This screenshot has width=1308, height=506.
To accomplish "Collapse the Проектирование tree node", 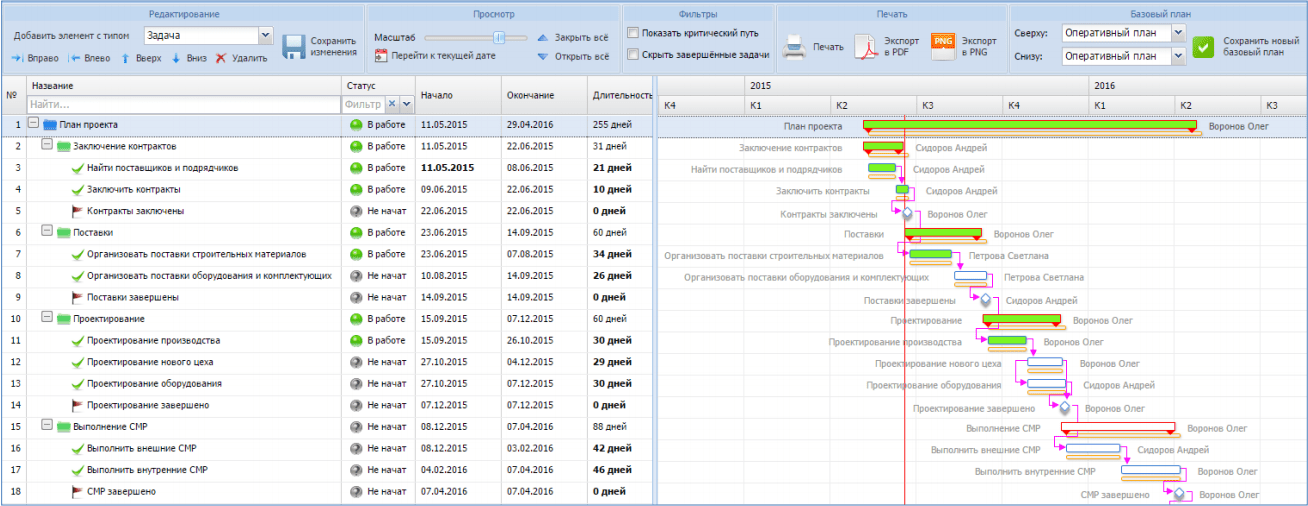I will tap(47, 317).
